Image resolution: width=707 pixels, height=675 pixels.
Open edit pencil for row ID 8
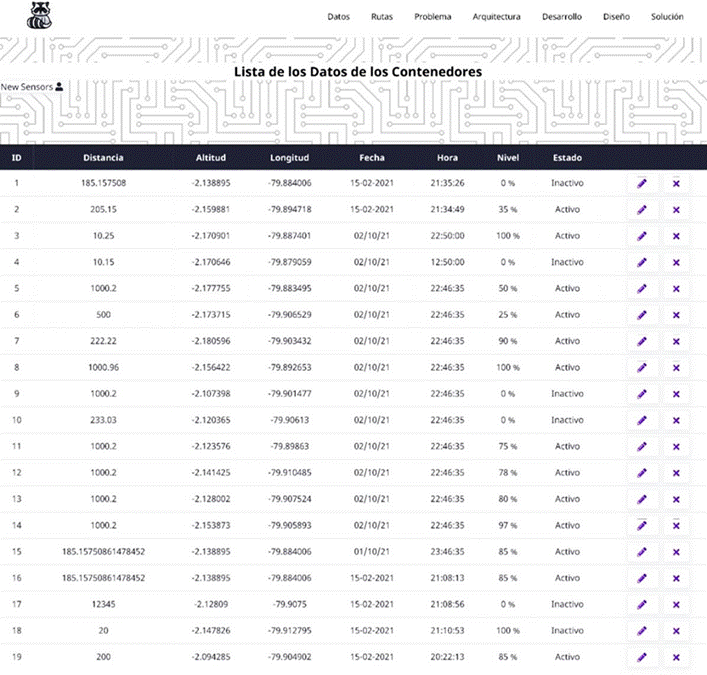[x=642, y=367]
